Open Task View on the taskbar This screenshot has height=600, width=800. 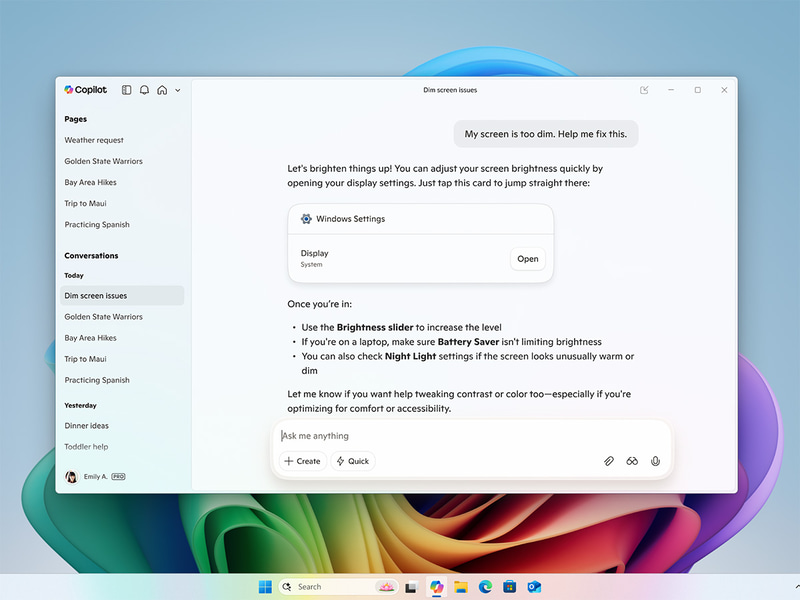pyautogui.click(x=411, y=587)
